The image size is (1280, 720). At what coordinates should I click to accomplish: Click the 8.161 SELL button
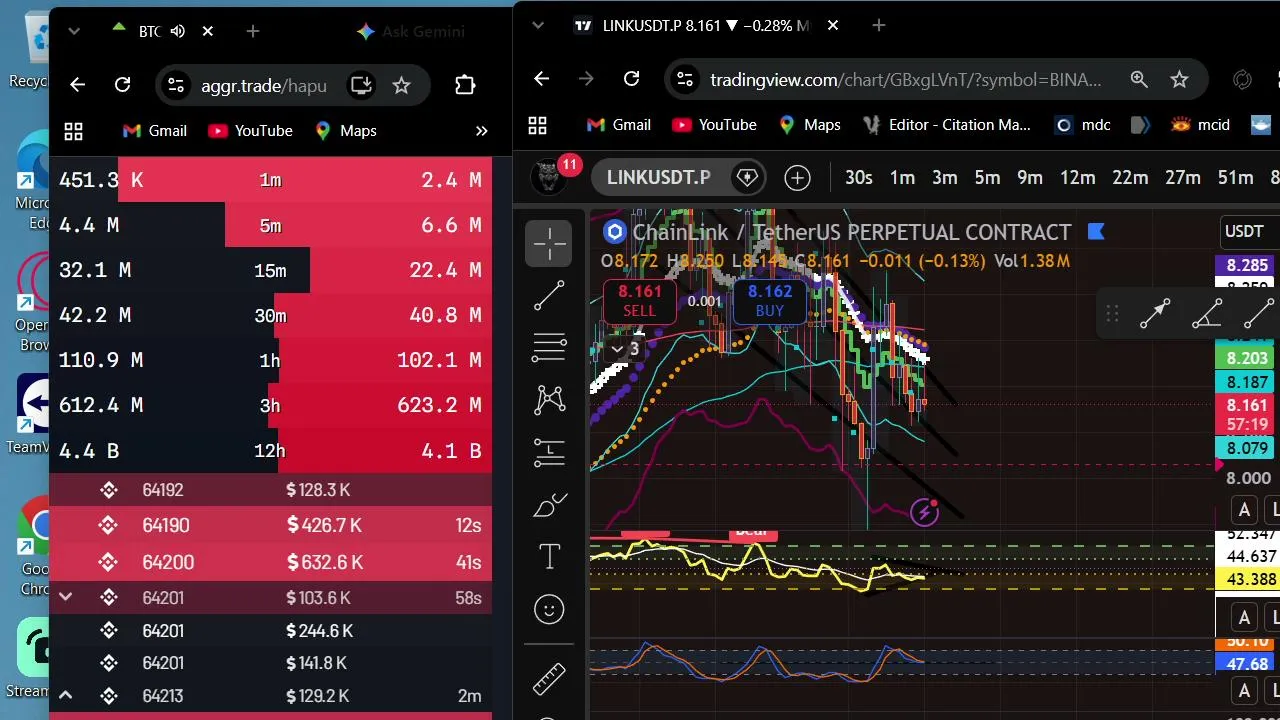[x=640, y=301]
